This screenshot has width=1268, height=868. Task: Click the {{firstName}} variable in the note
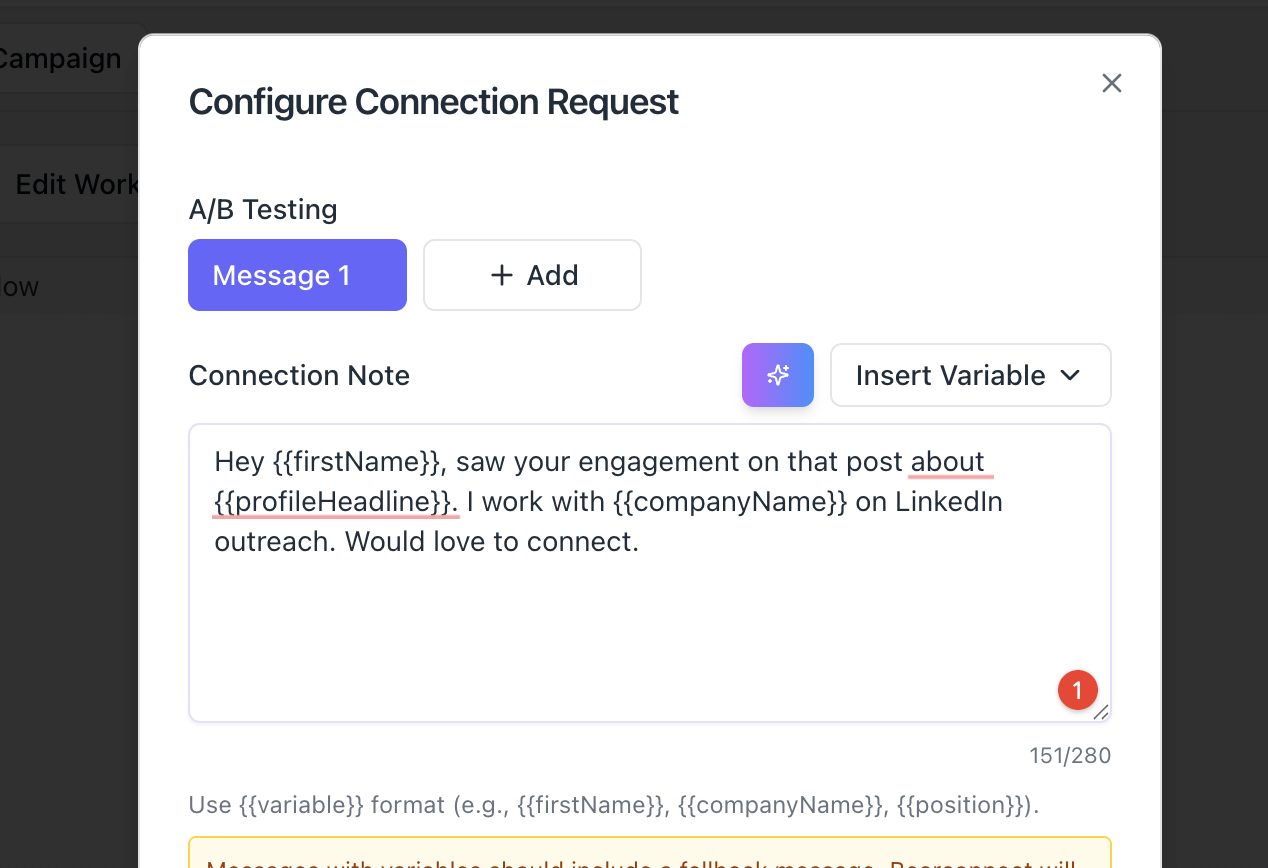coord(356,462)
